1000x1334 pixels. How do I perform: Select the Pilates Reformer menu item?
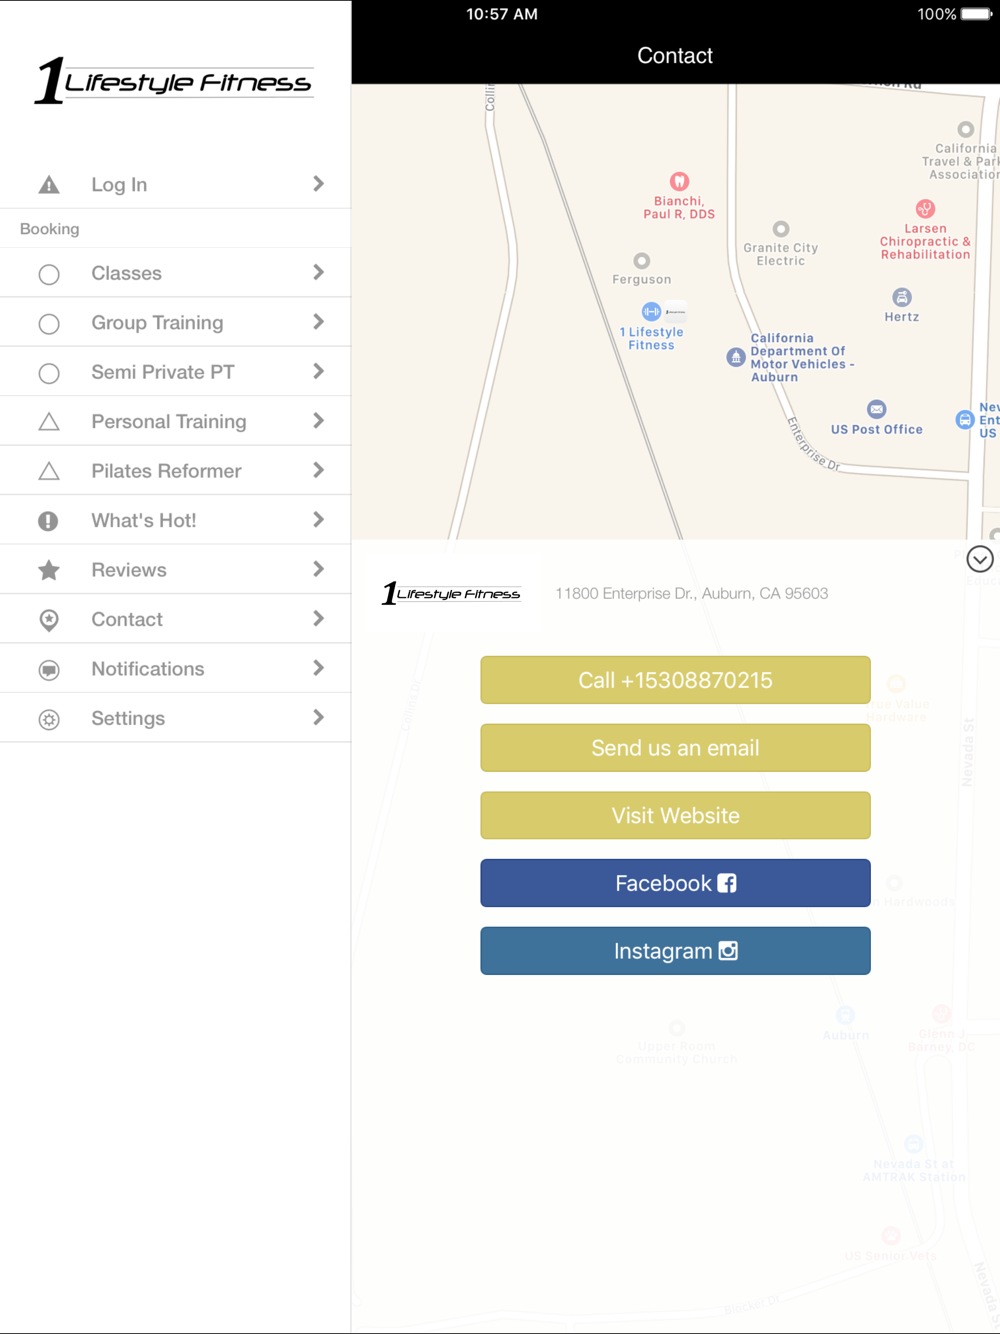point(175,471)
